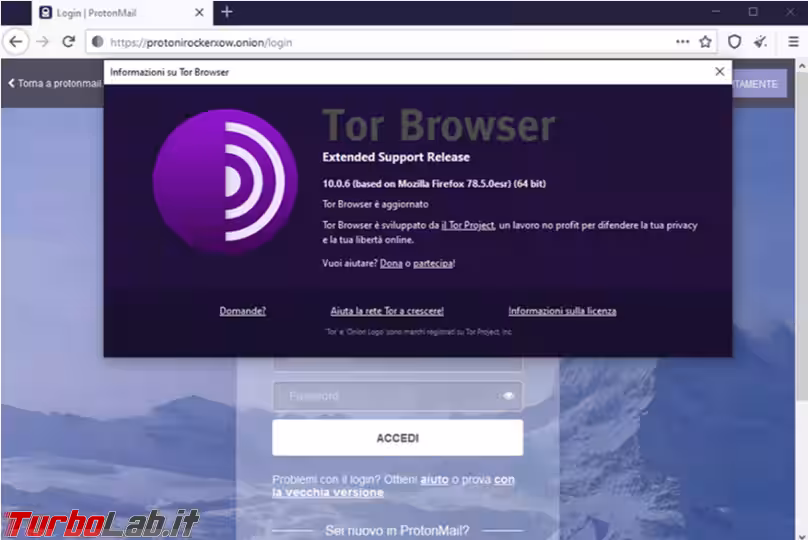The width and height of the screenshot is (808, 540).
Task: Click the partecipa link
Action: (433, 263)
